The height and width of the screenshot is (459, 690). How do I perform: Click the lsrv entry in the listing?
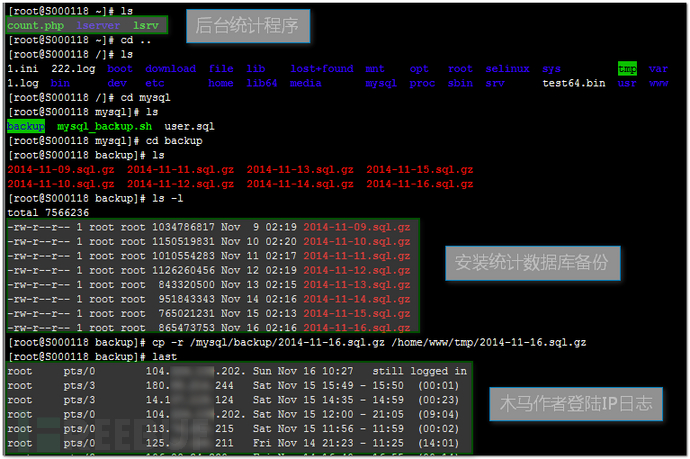pyautogui.click(x=146, y=26)
